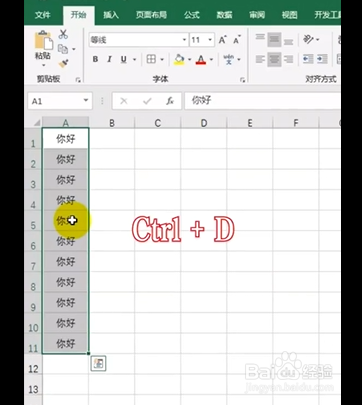Switch to the 公式 tab
Viewport: 362px width, 405px height.
[x=192, y=15]
